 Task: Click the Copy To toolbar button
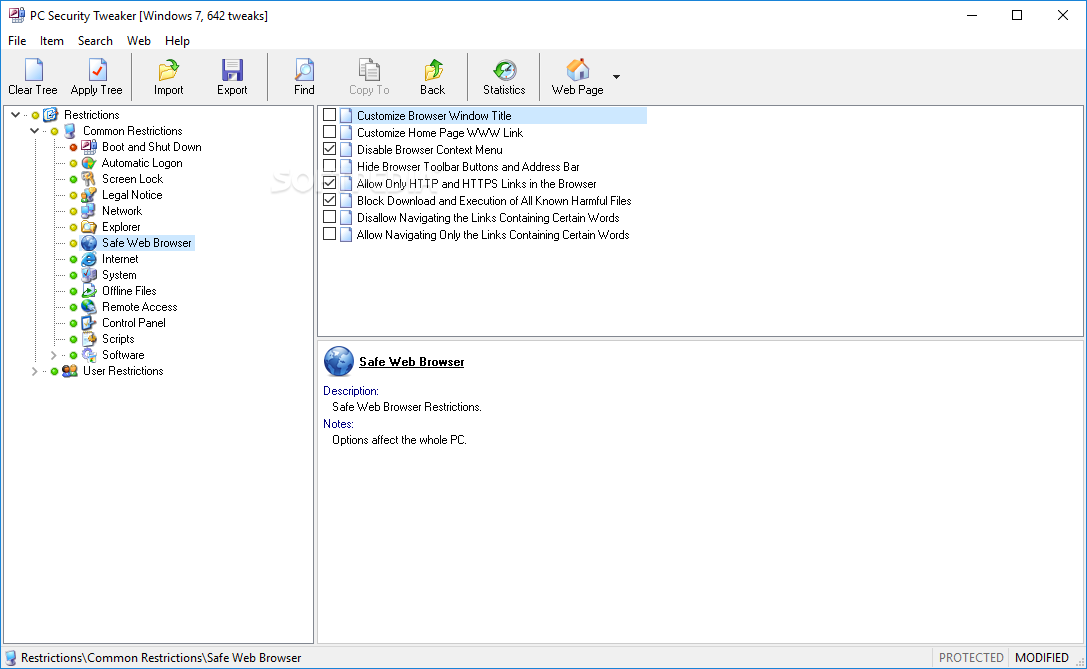click(369, 76)
